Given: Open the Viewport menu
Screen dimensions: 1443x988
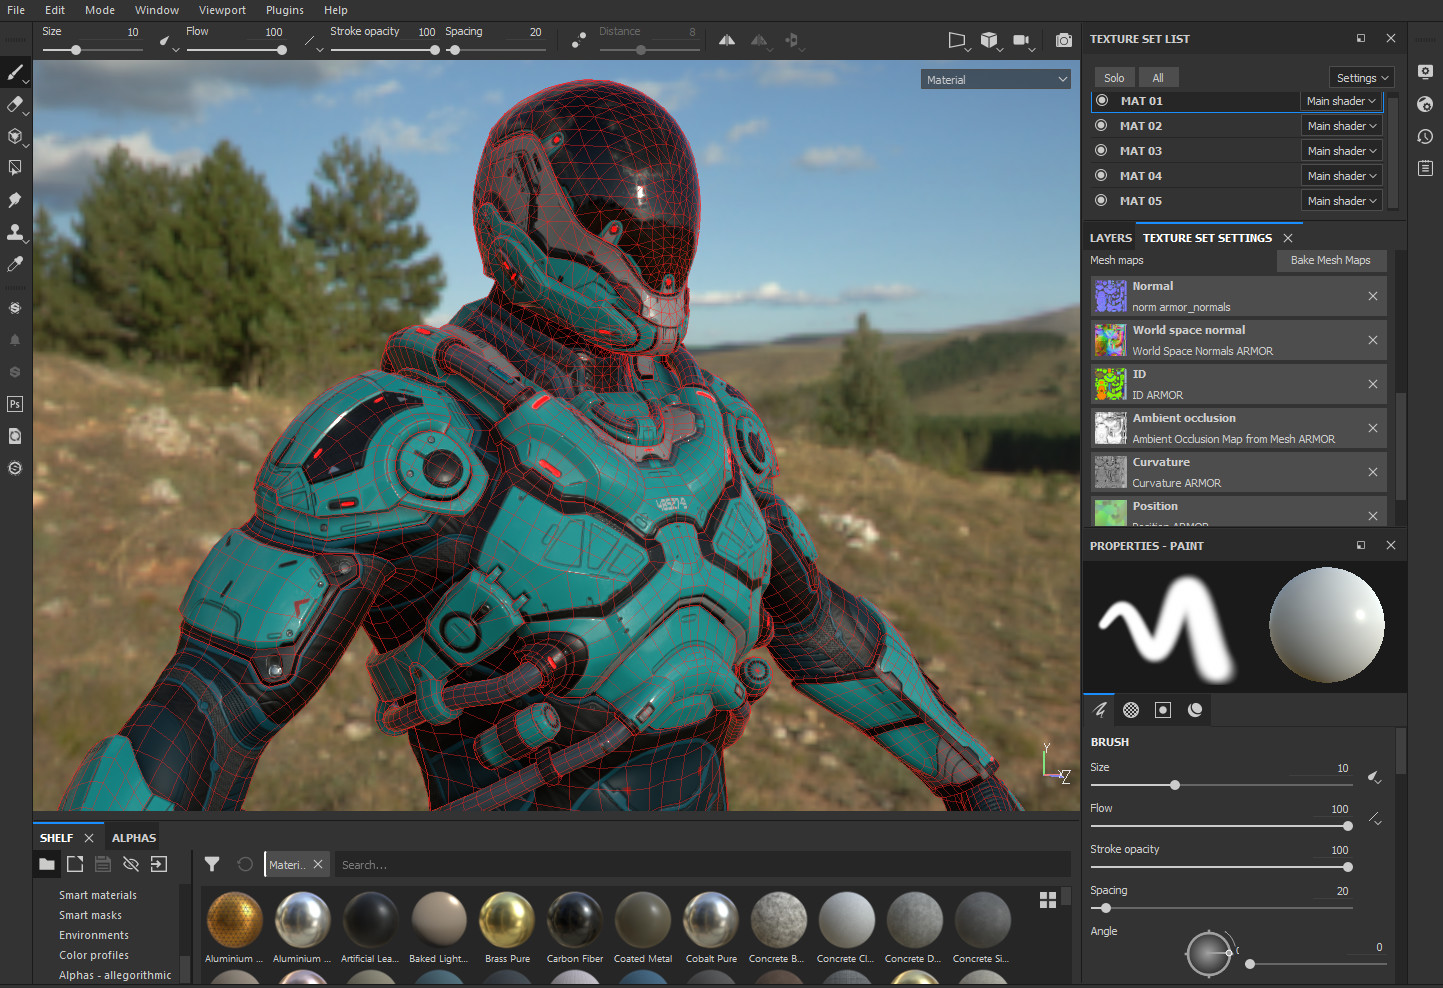Looking at the screenshot, I should click(222, 10).
